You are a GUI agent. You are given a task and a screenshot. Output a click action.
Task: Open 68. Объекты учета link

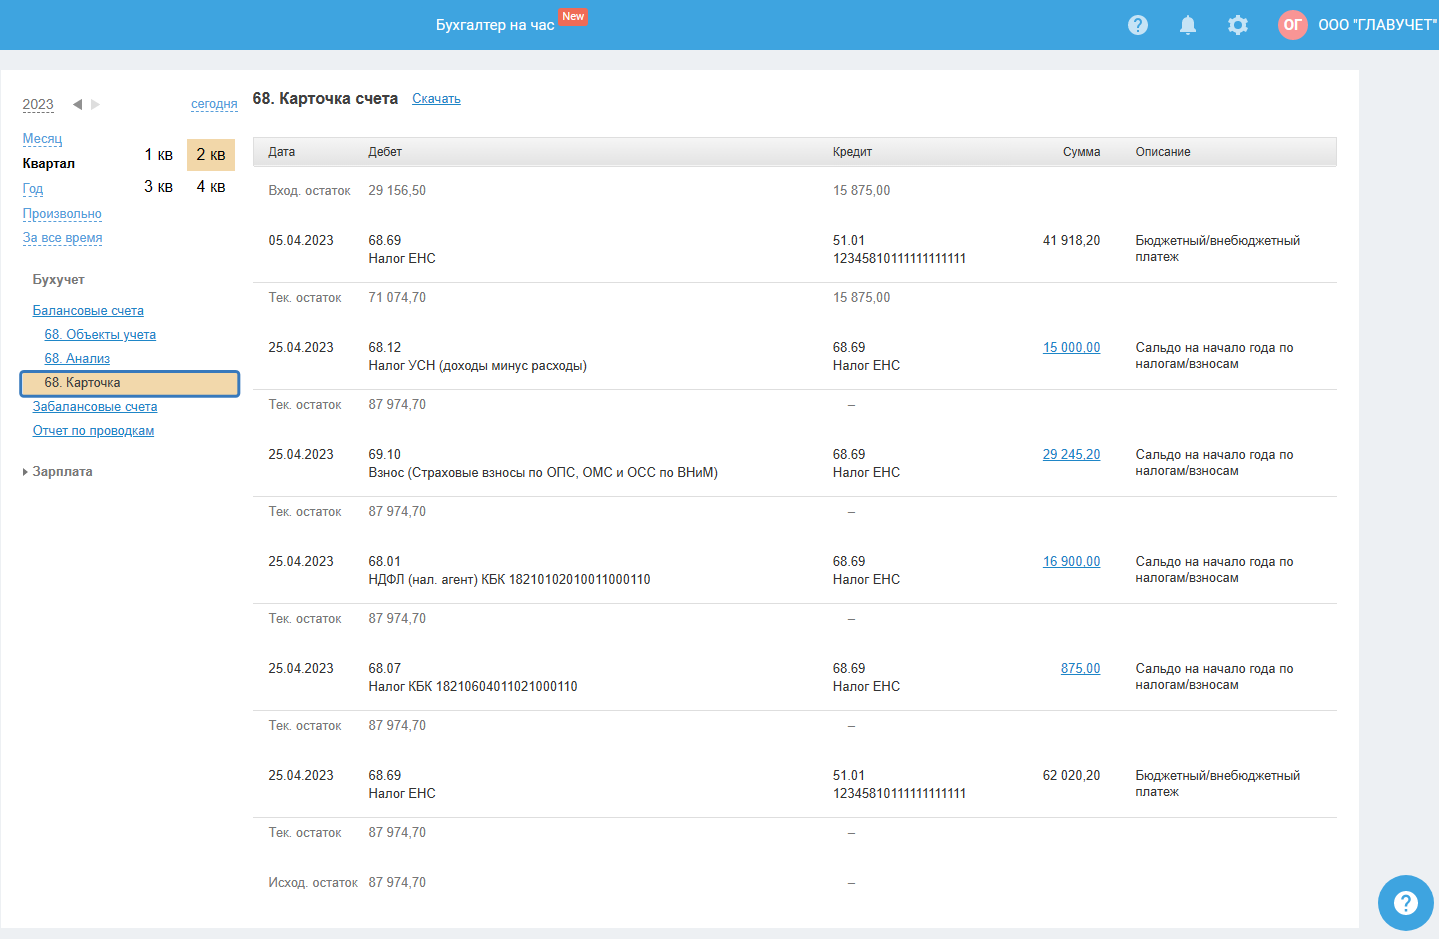point(100,335)
